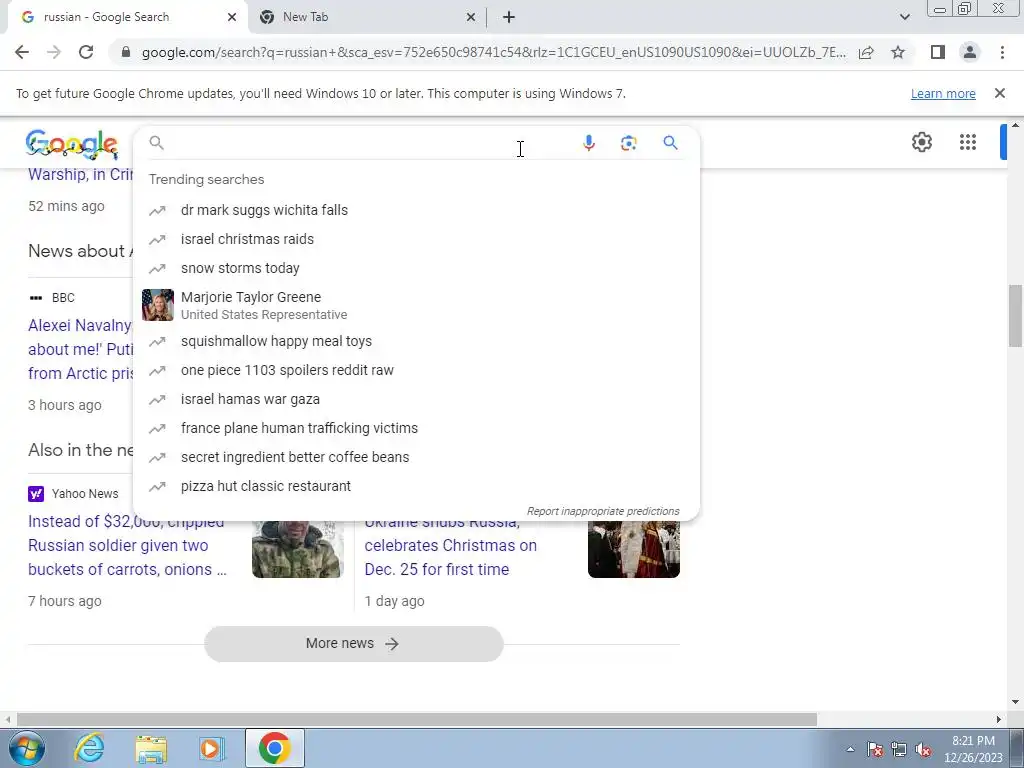Click More news button
The height and width of the screenshot is (768, 1024).
coord(353,644)
